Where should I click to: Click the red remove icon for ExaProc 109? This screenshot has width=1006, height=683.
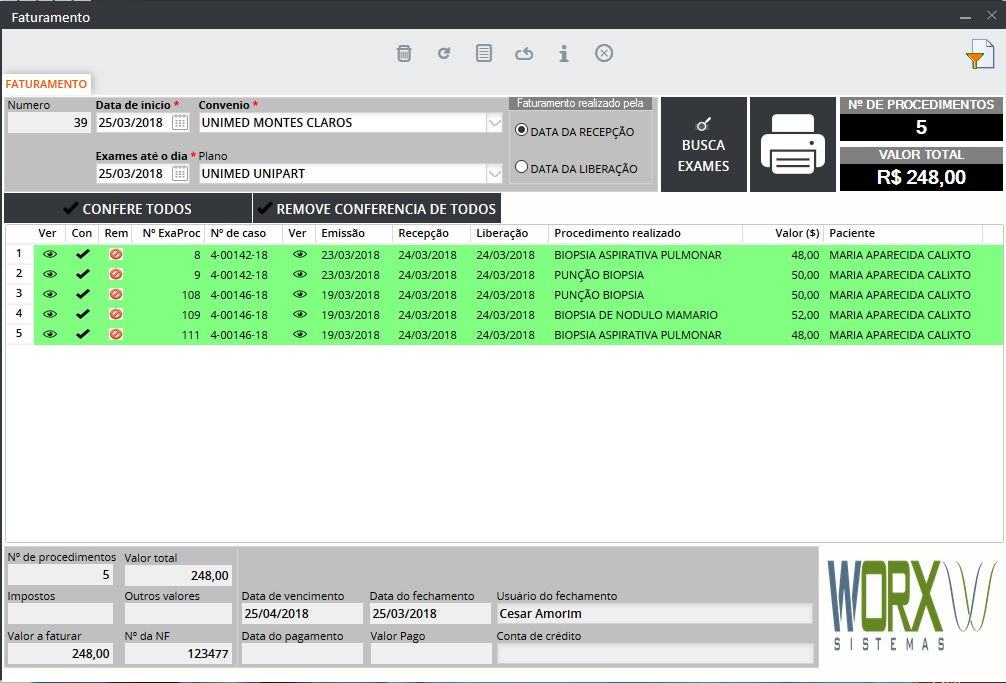click(x=115, y=314)
